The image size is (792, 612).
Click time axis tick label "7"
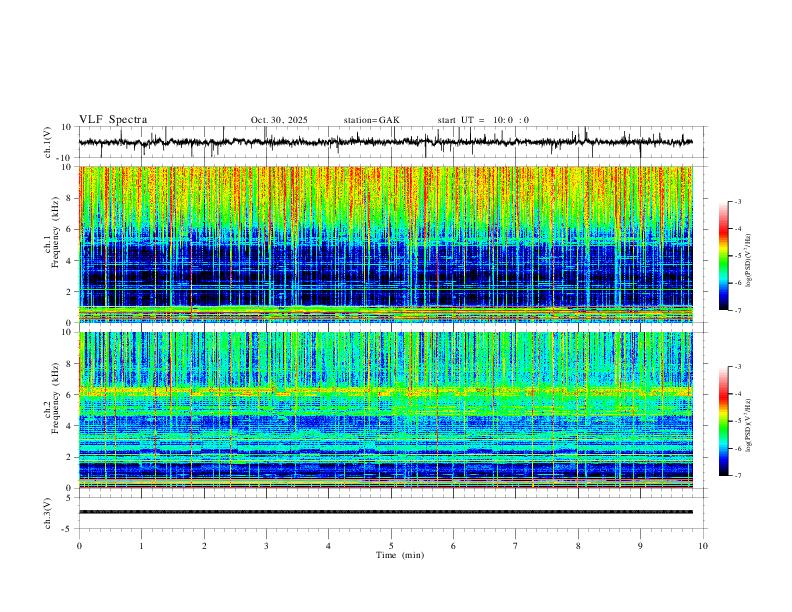coord(516,546)
